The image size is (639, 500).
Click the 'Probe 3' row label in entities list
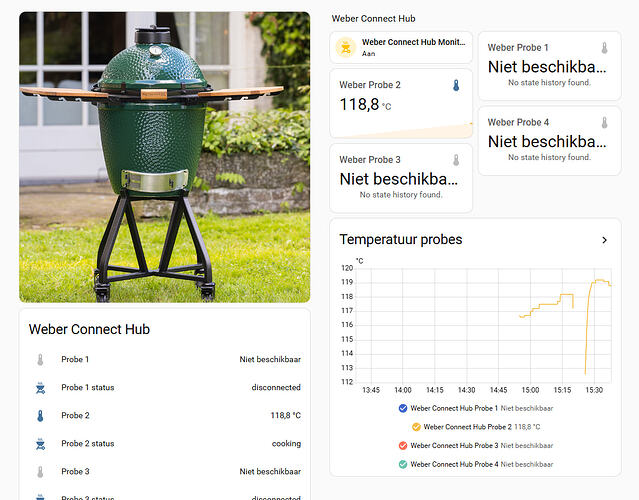75,471
